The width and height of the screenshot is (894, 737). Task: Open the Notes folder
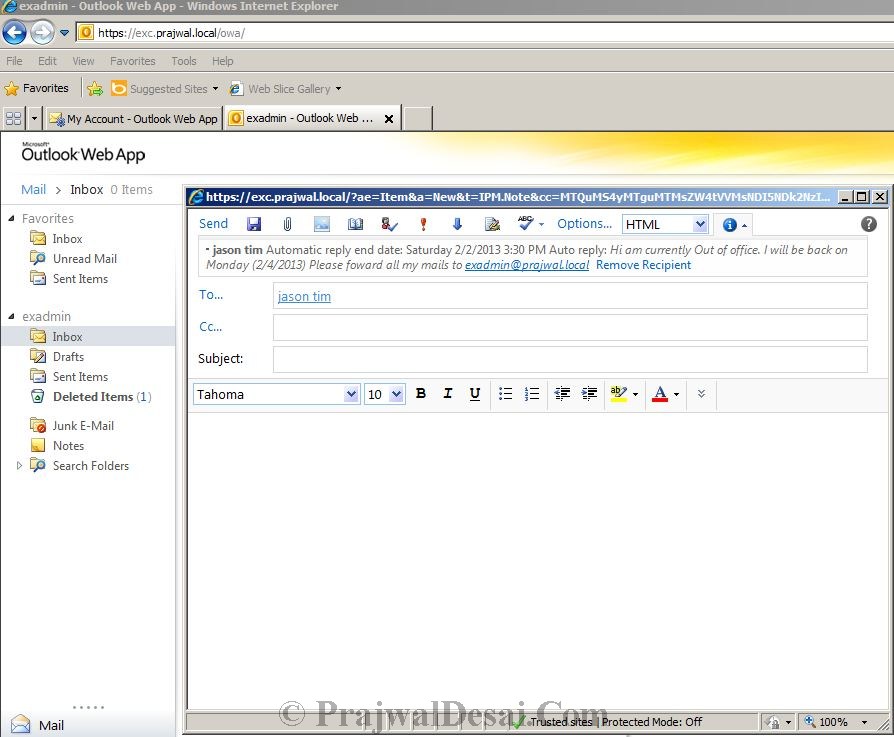click(x=68, y=446)
